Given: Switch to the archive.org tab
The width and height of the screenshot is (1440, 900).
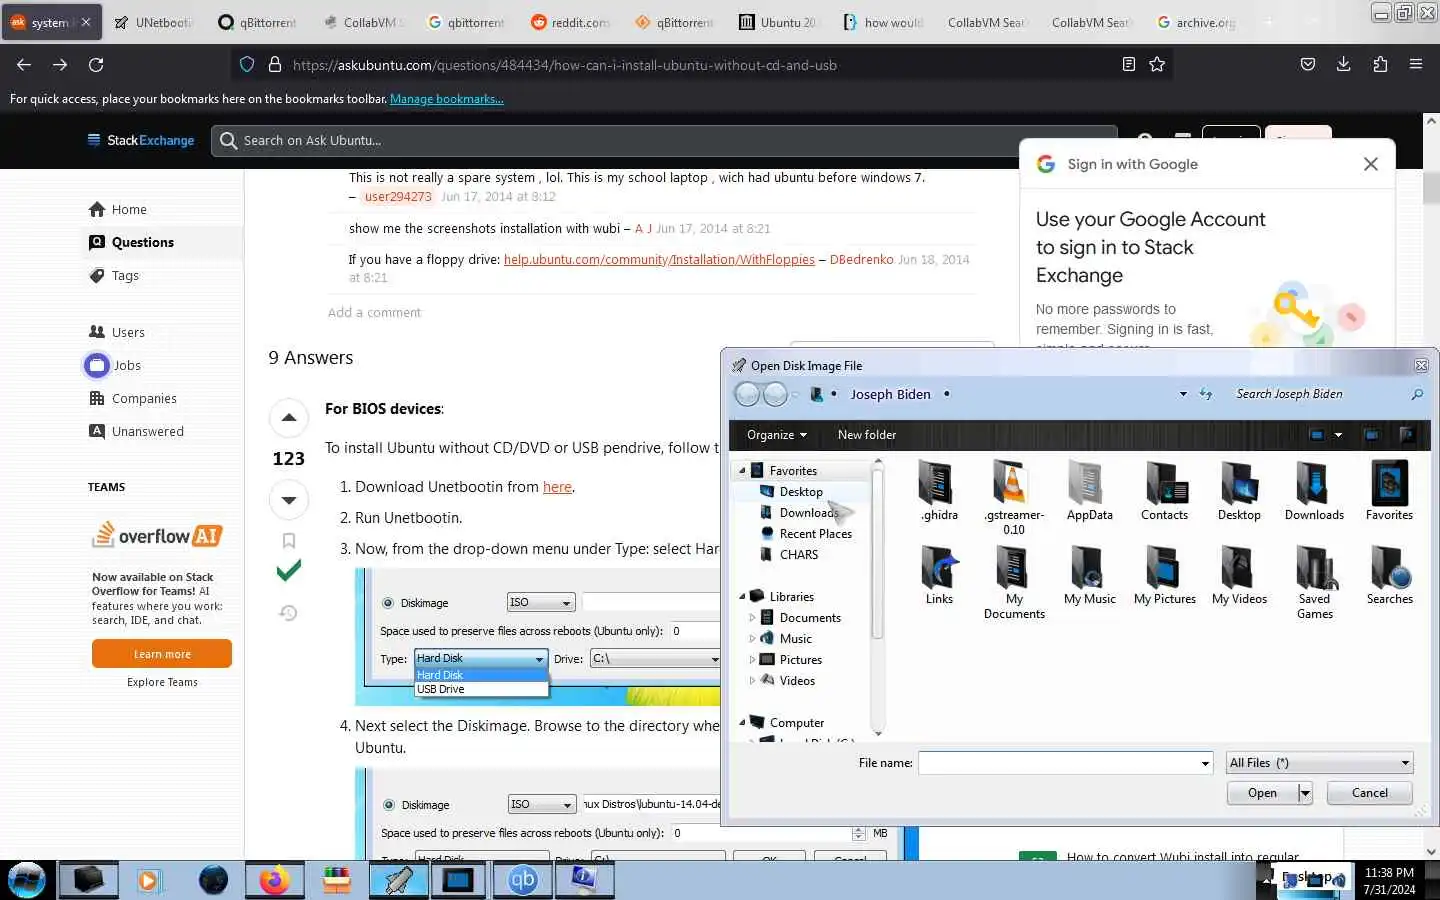Looking at the screenshot, I should (x=1196, y=22).
